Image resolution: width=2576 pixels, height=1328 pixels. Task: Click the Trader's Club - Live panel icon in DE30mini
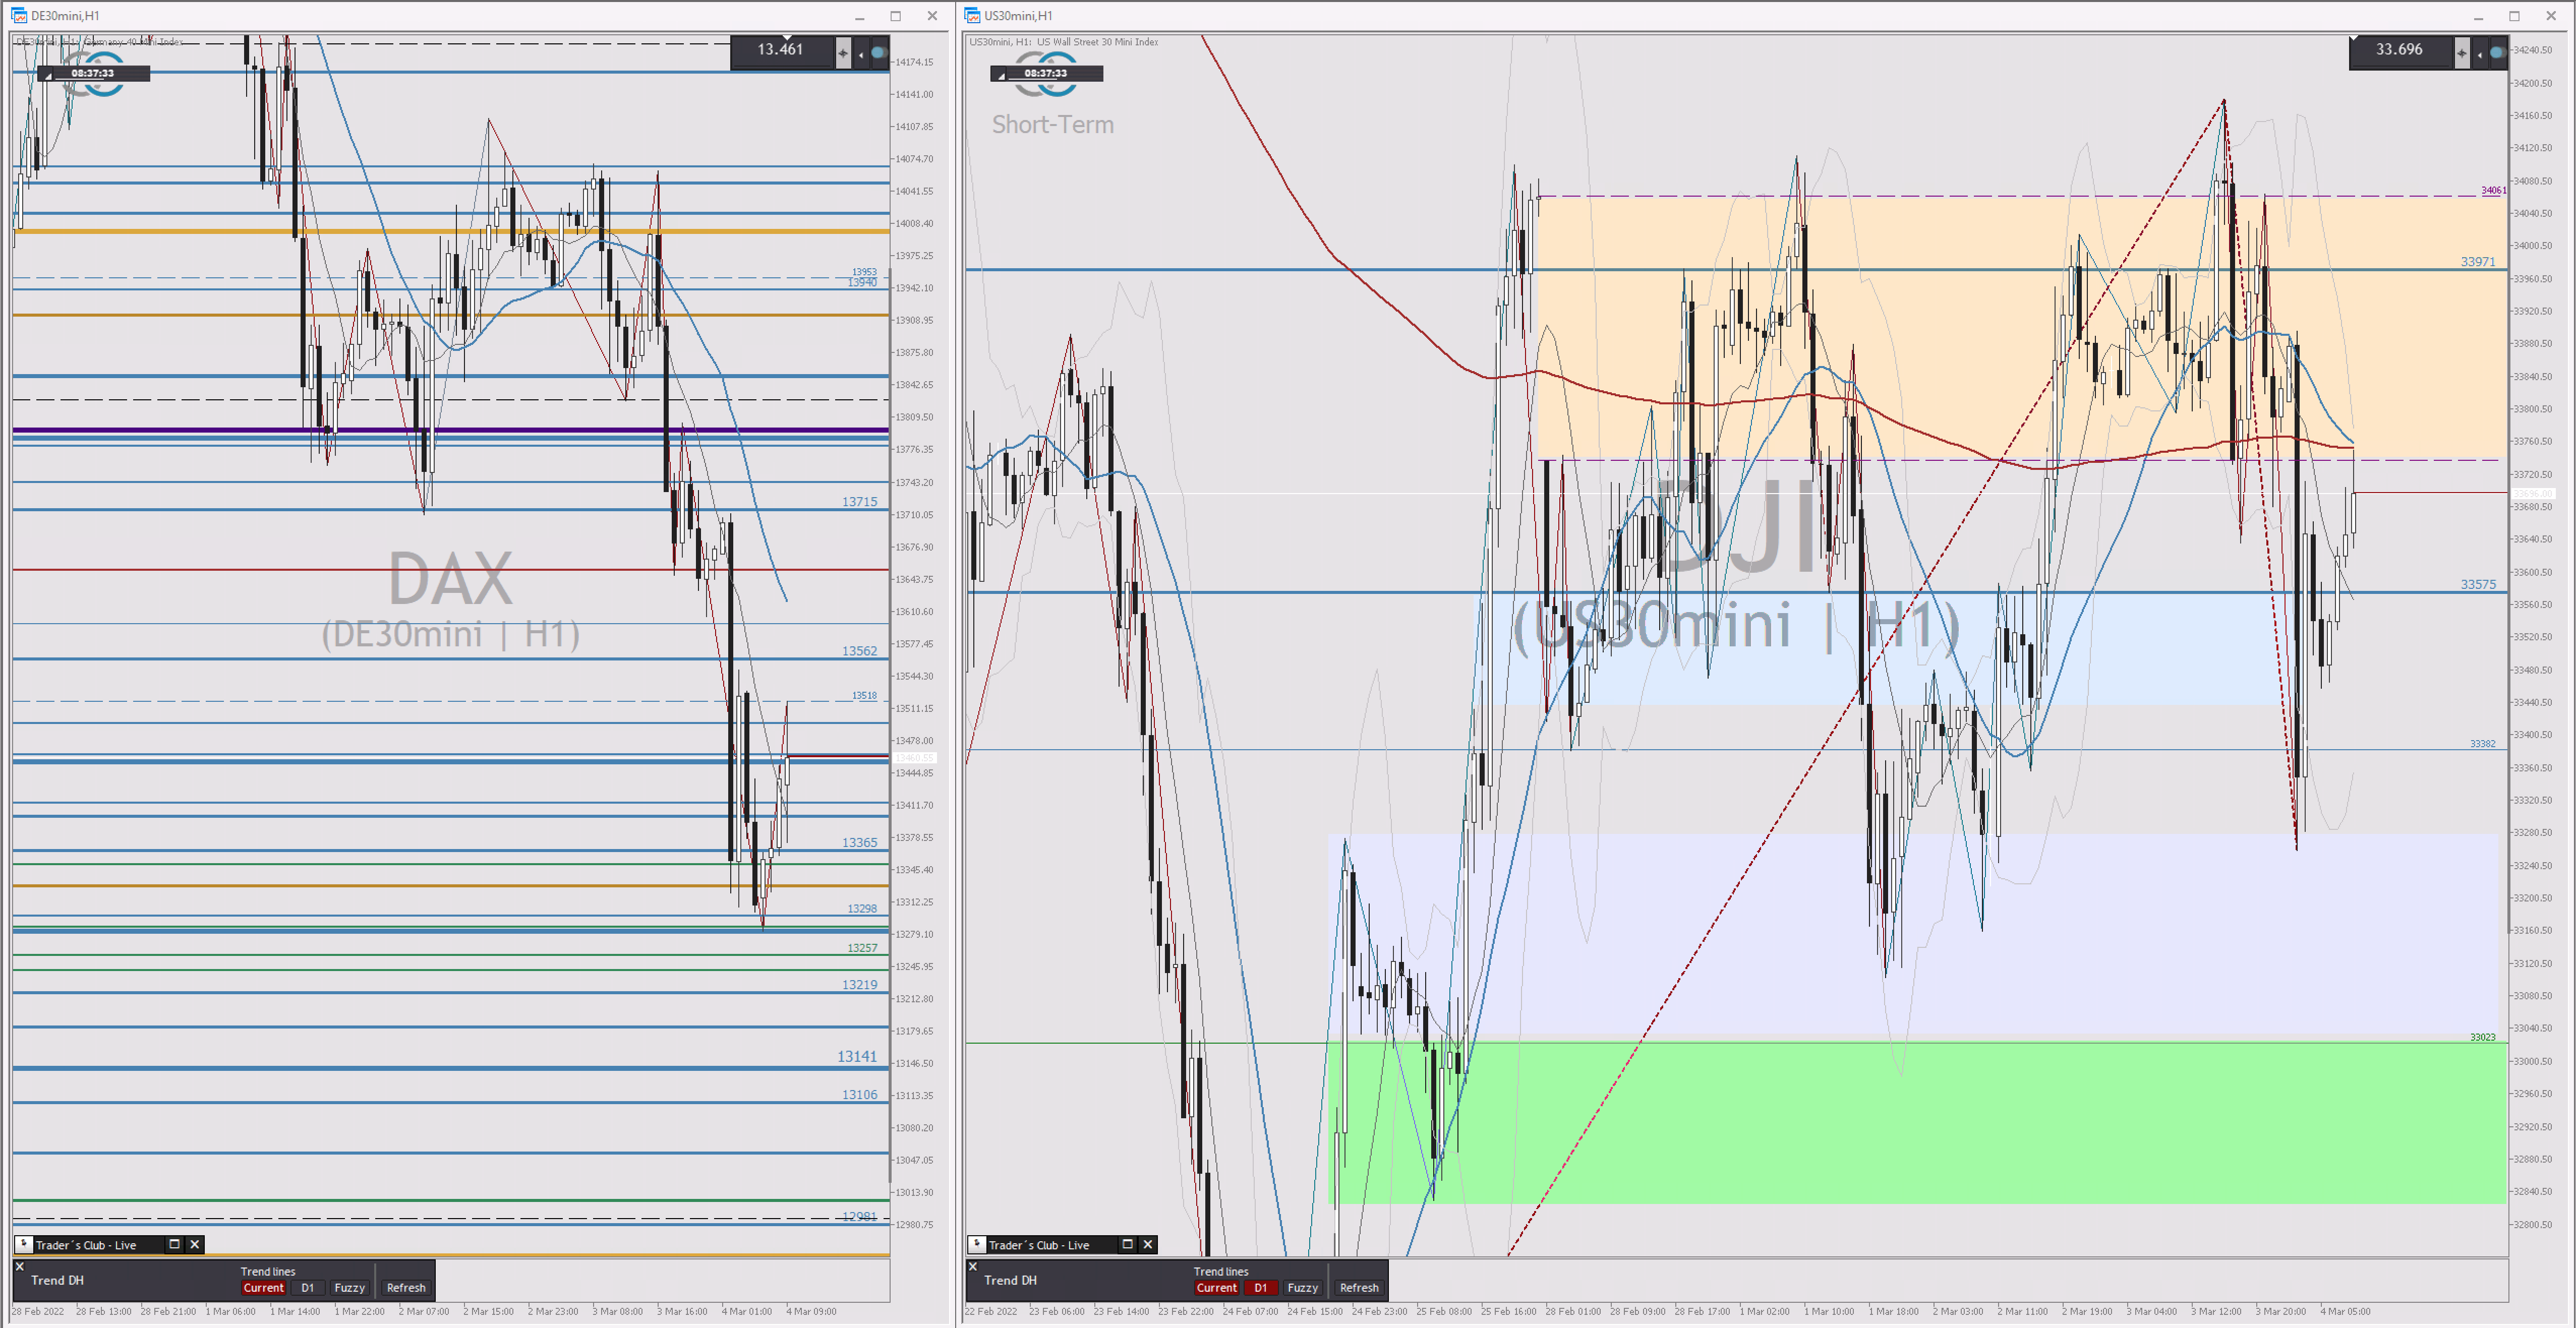24,1244
